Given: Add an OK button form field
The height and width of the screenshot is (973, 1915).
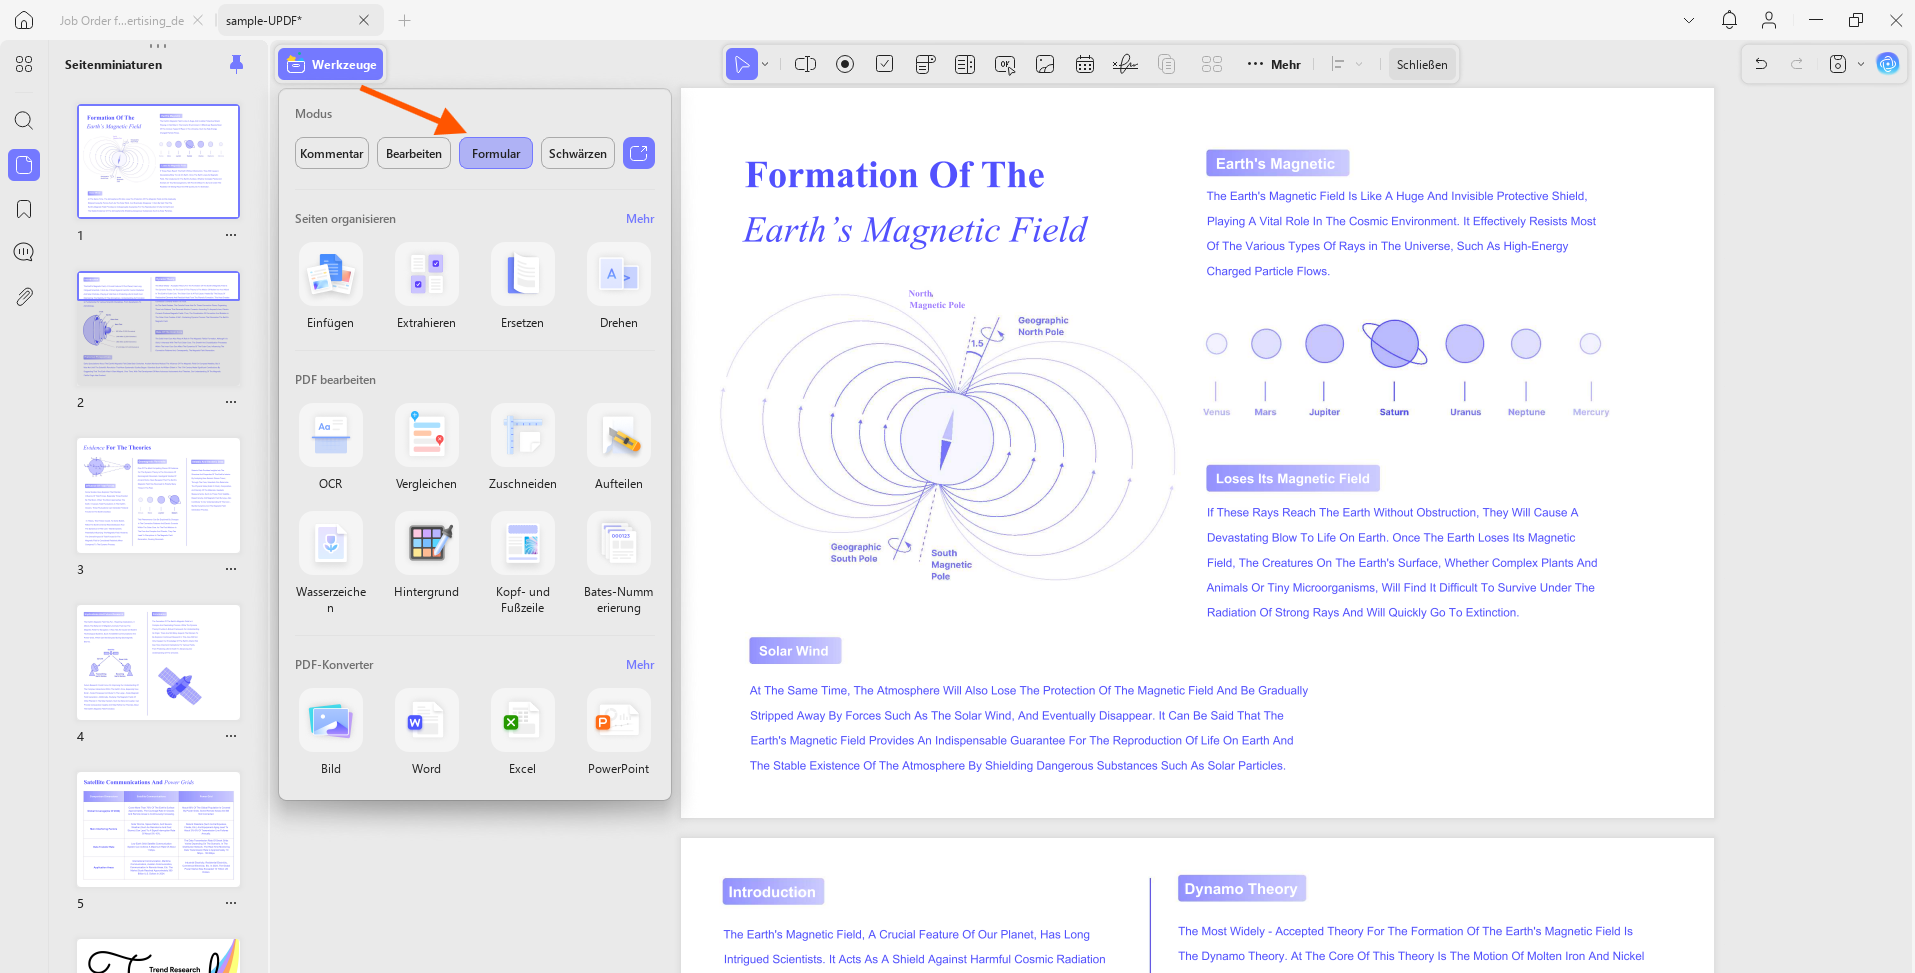Looking at the screenshot, I should tap(1005, 64).
